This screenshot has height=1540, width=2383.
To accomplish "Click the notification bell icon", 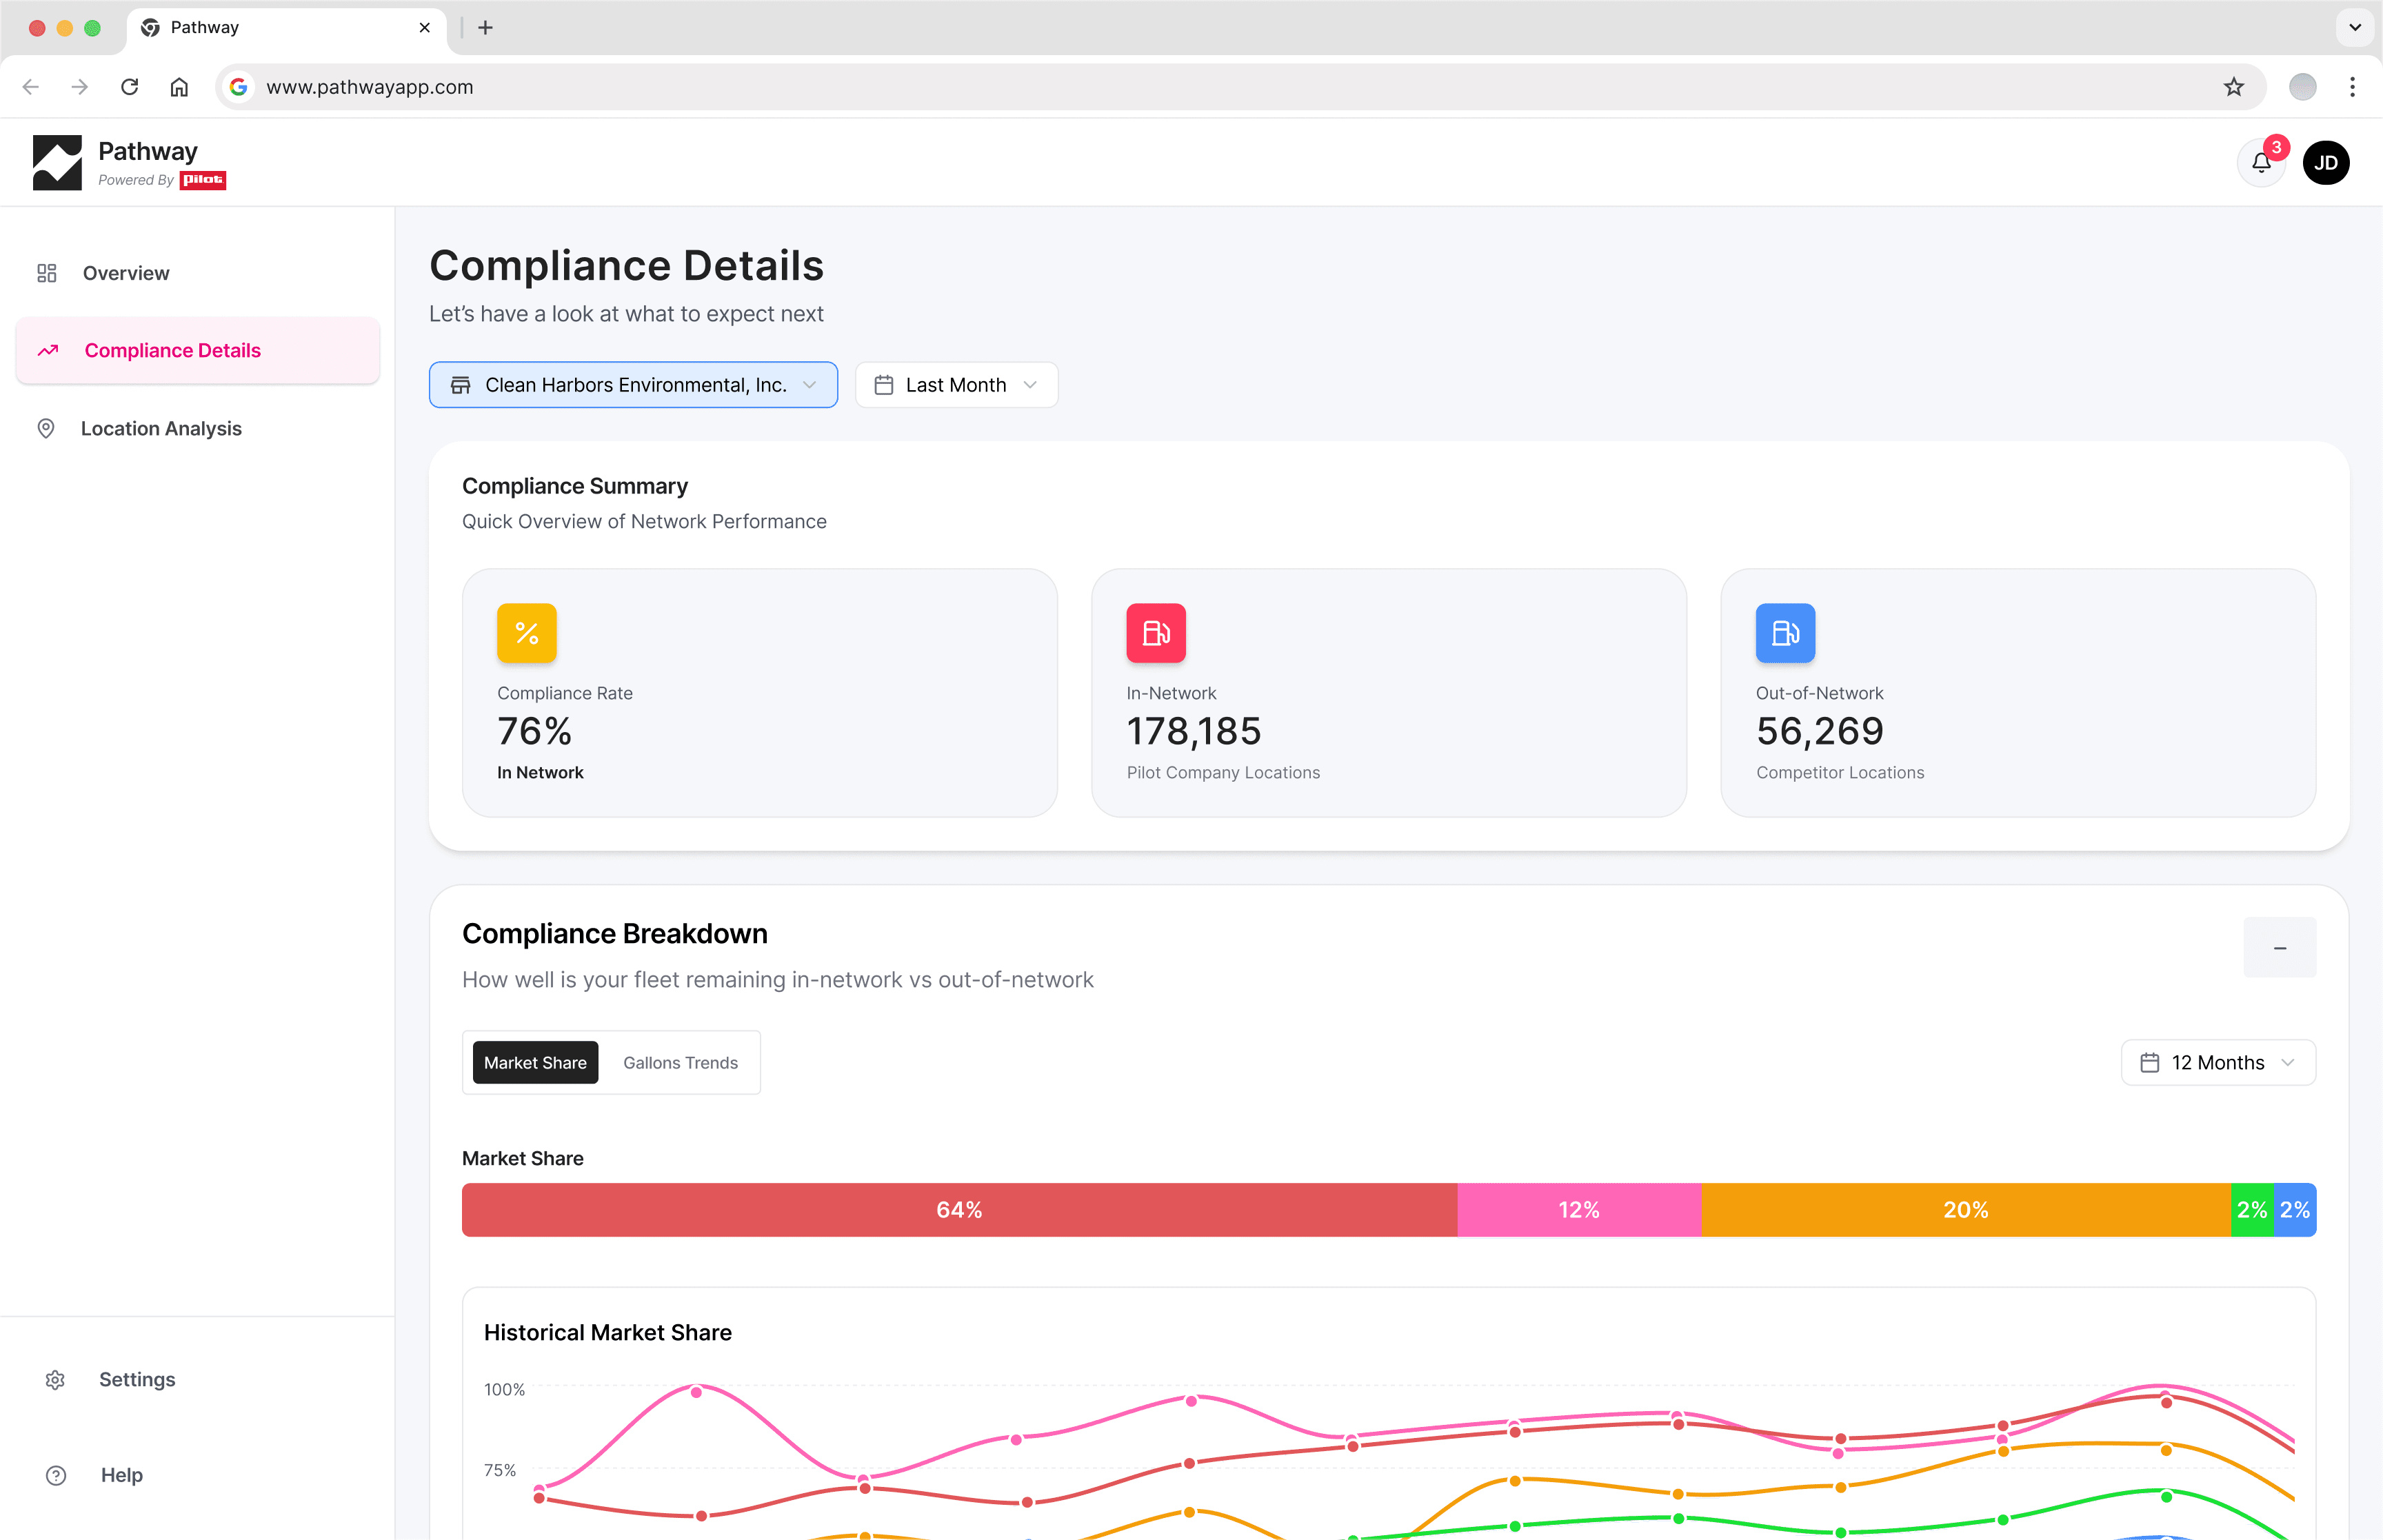I will (x=2260, y=163).
